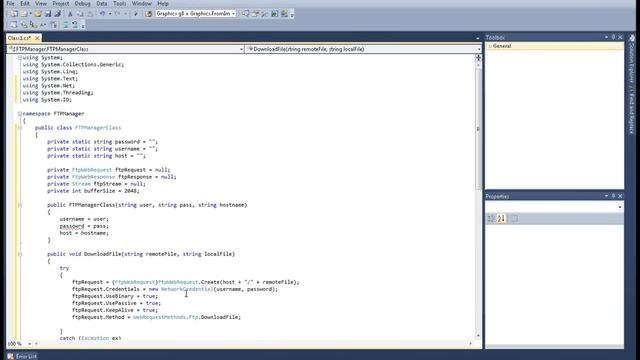
Task: Open the standard toolbar options overflow
Action: click(x=292, y=15)
